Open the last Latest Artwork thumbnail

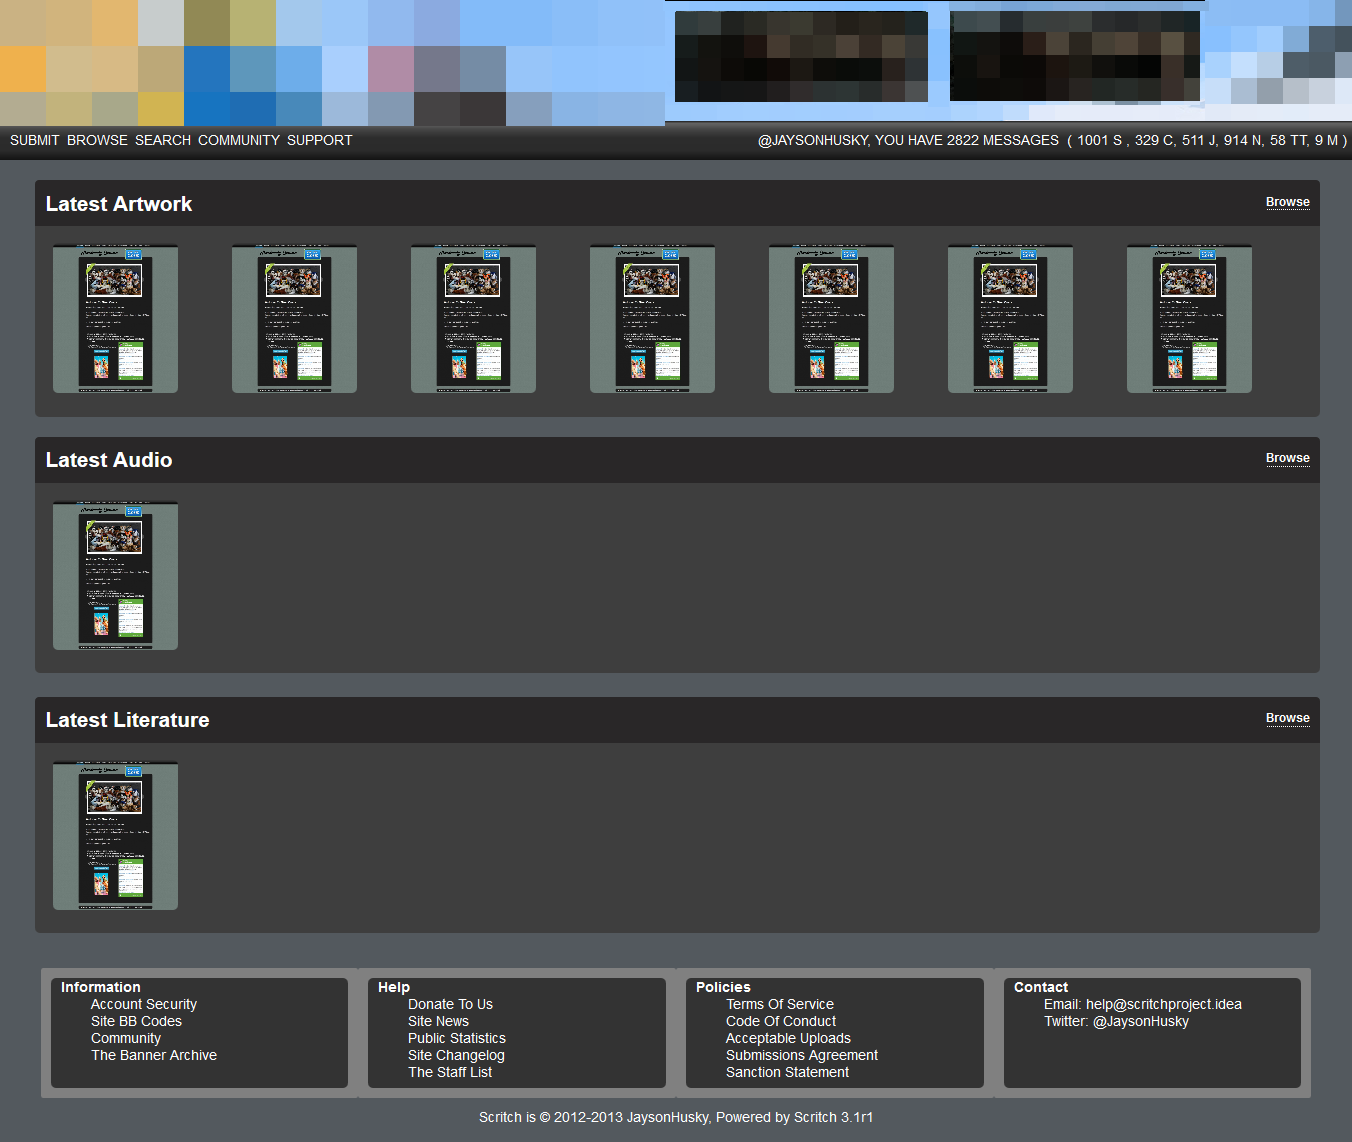tap(1189, 319)
